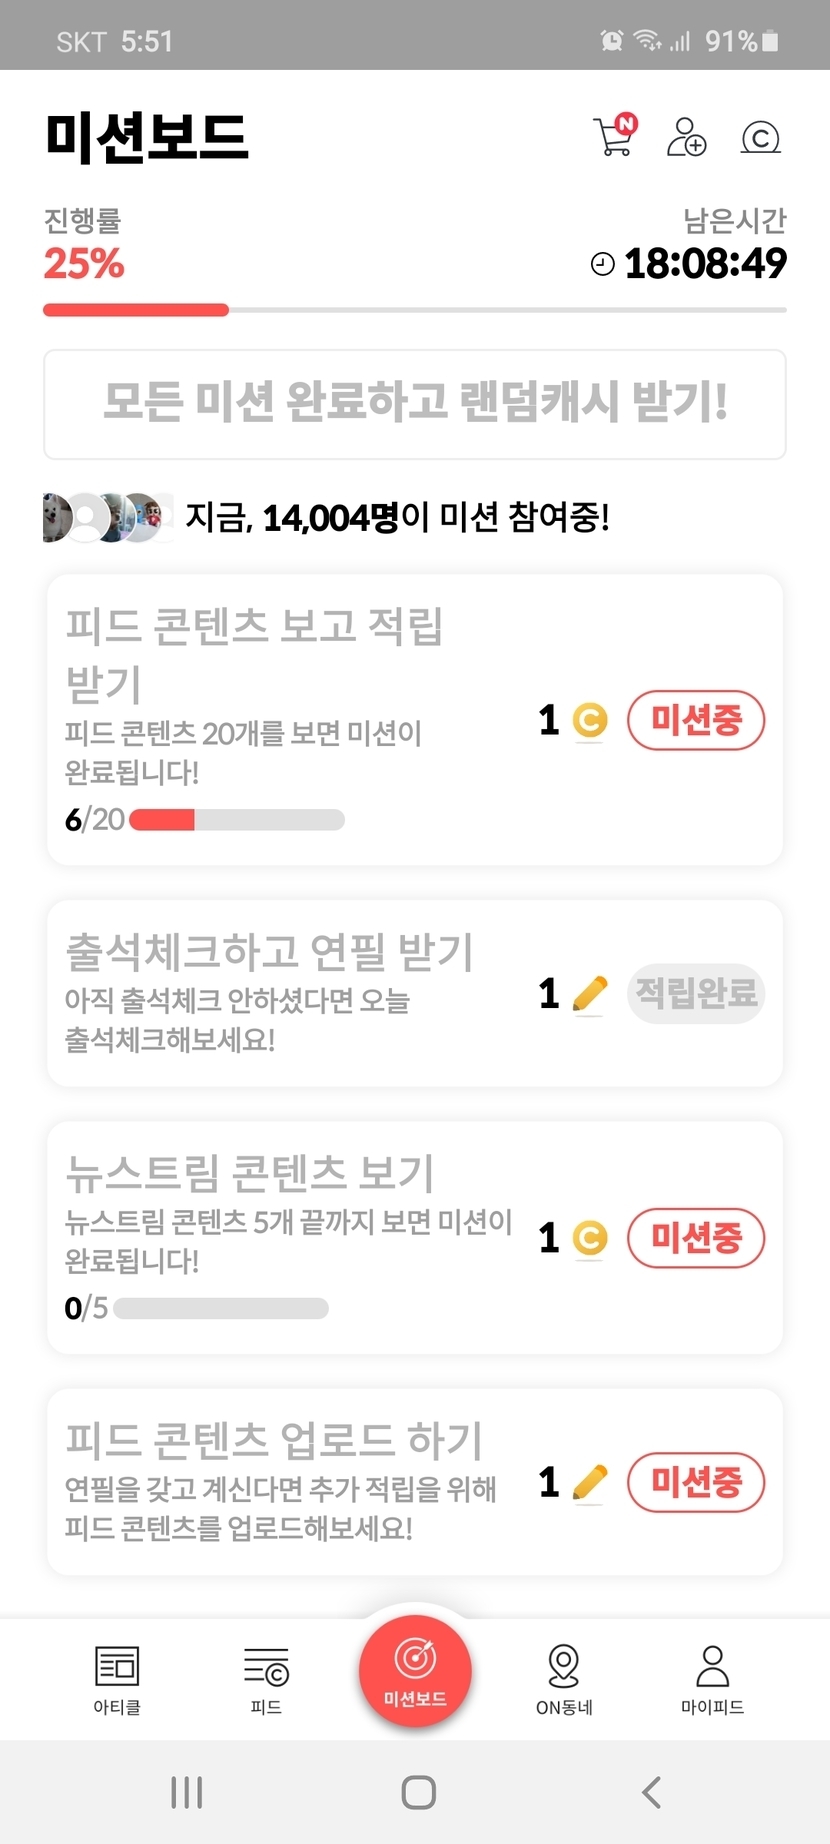Tap the overall 25% mission progress bar
Viewport: 830px width, 1844px height.
click(414, 310)
